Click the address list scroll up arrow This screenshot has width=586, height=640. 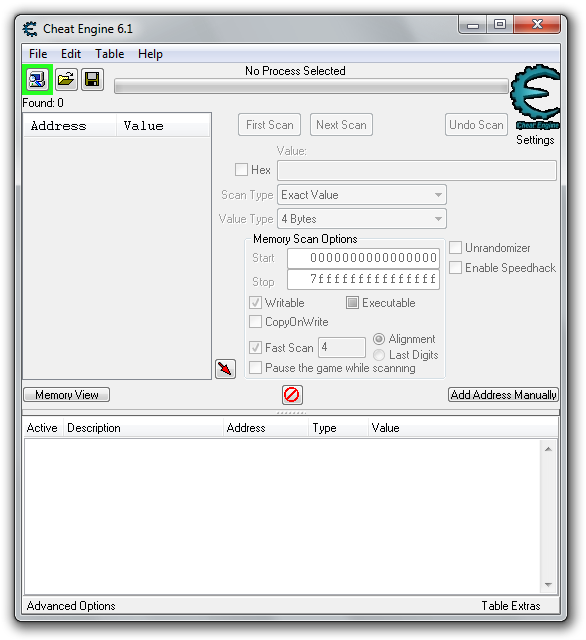pyautogui.click(x=548, y=449)
